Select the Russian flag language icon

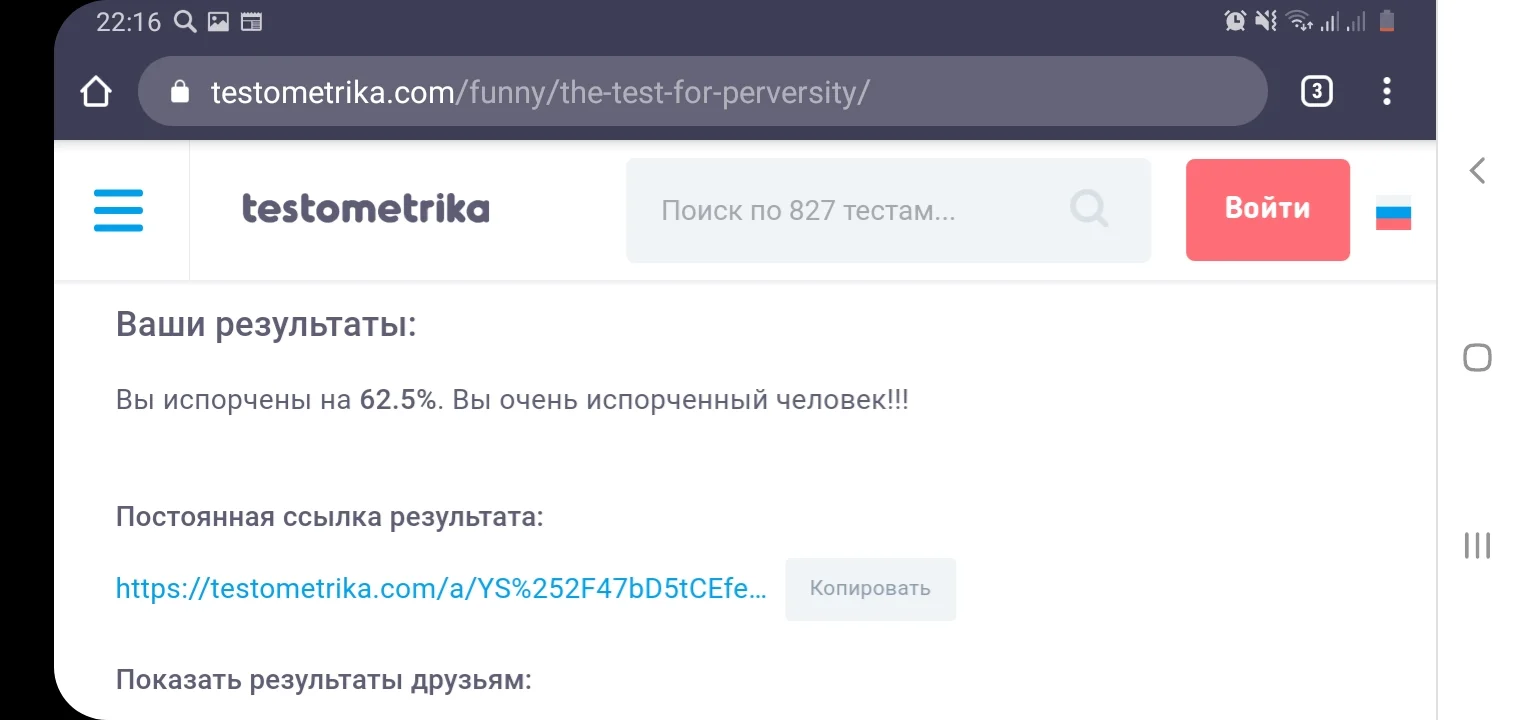pos(1394,212)
